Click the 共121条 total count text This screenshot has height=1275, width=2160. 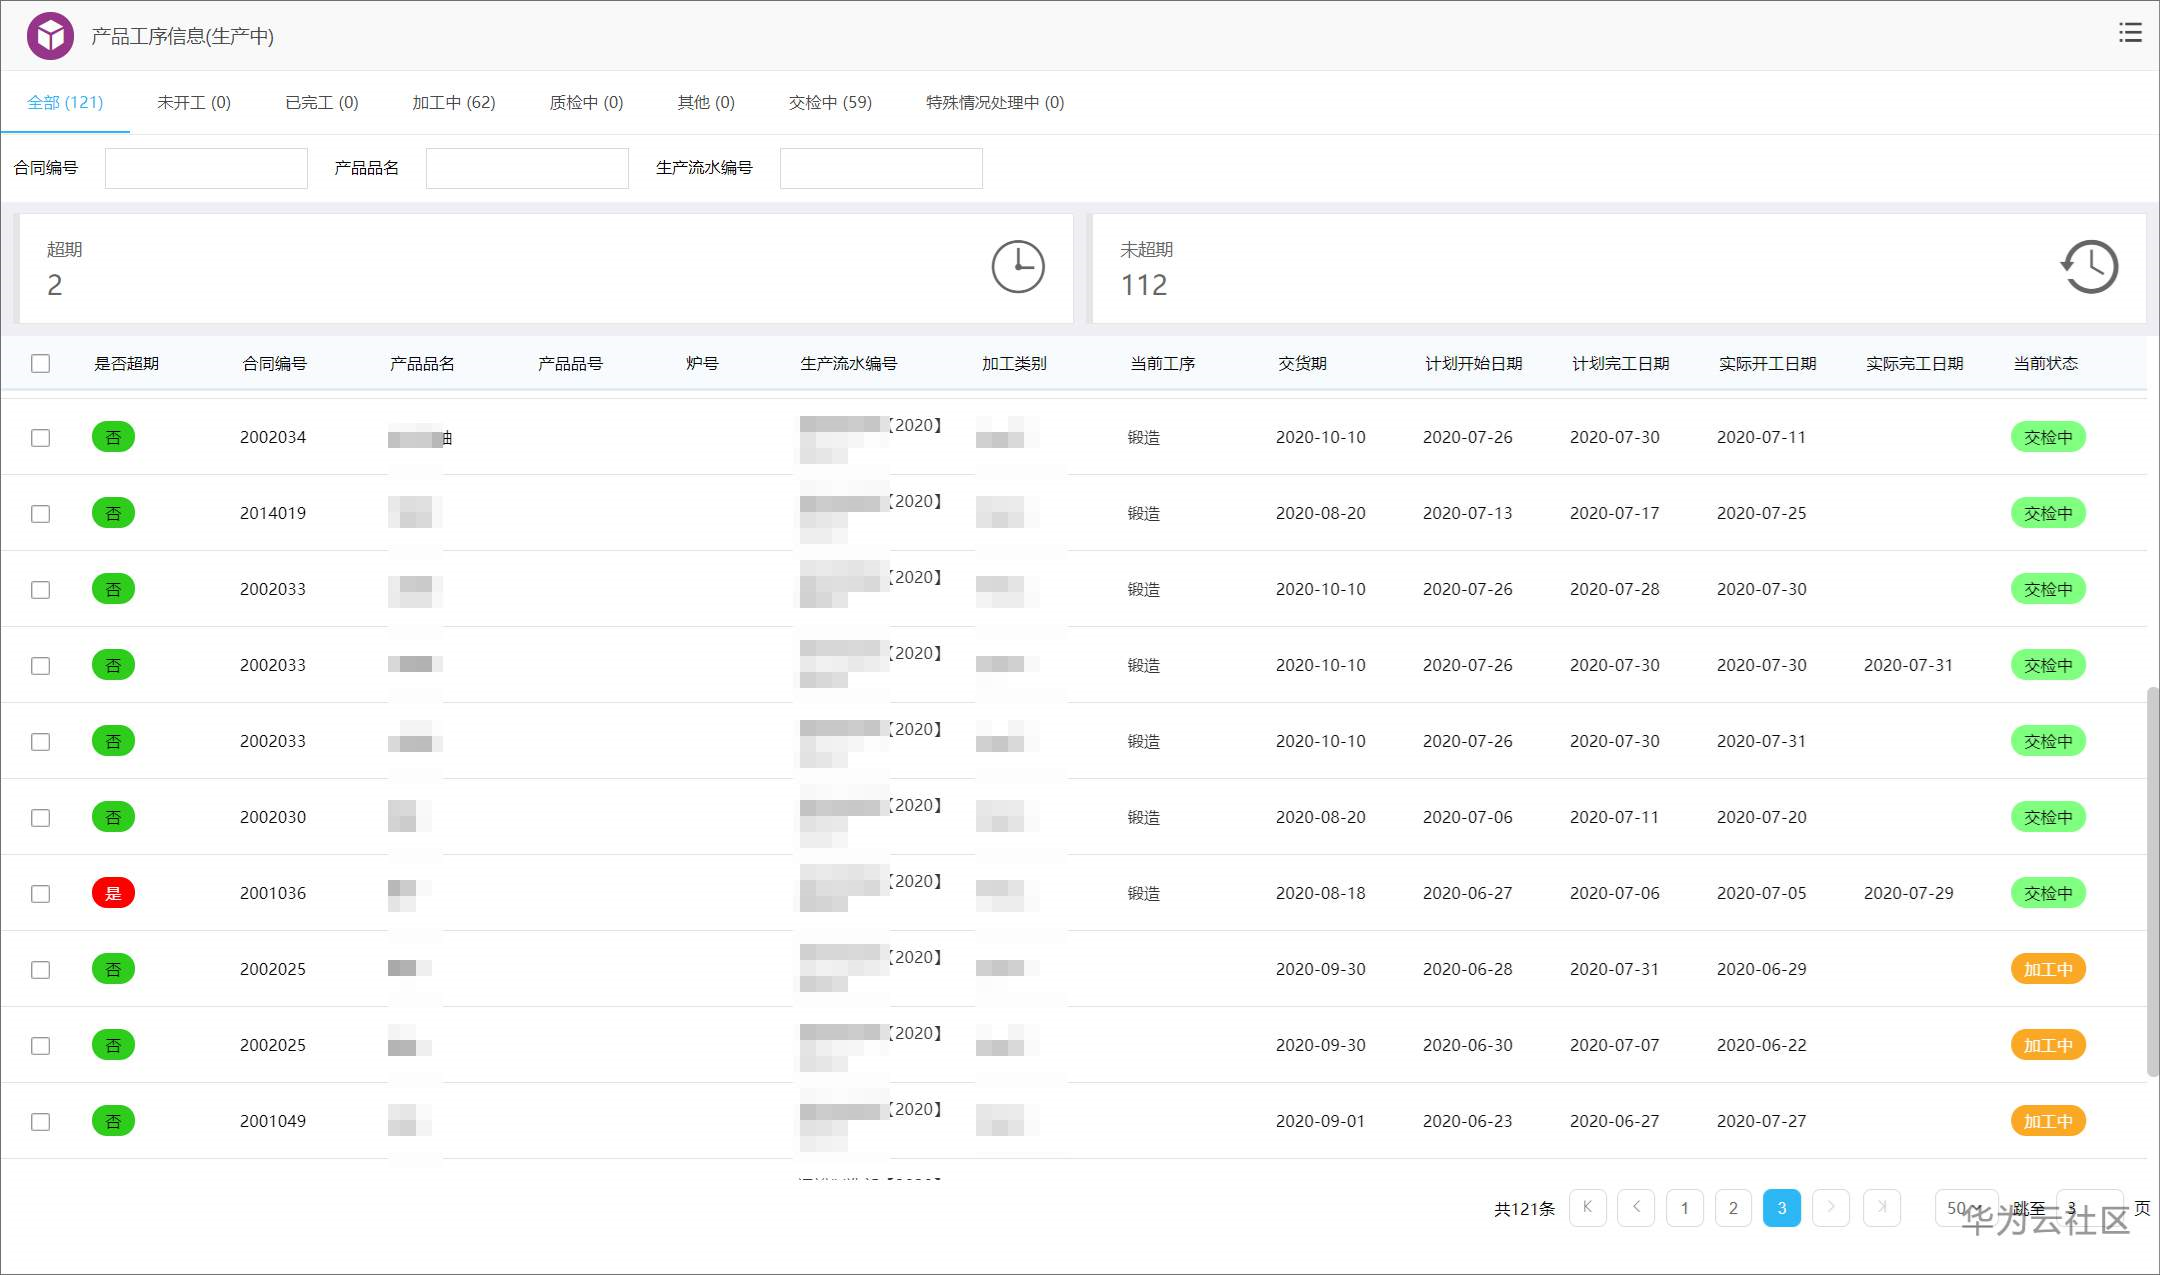click(1524, 1209)
